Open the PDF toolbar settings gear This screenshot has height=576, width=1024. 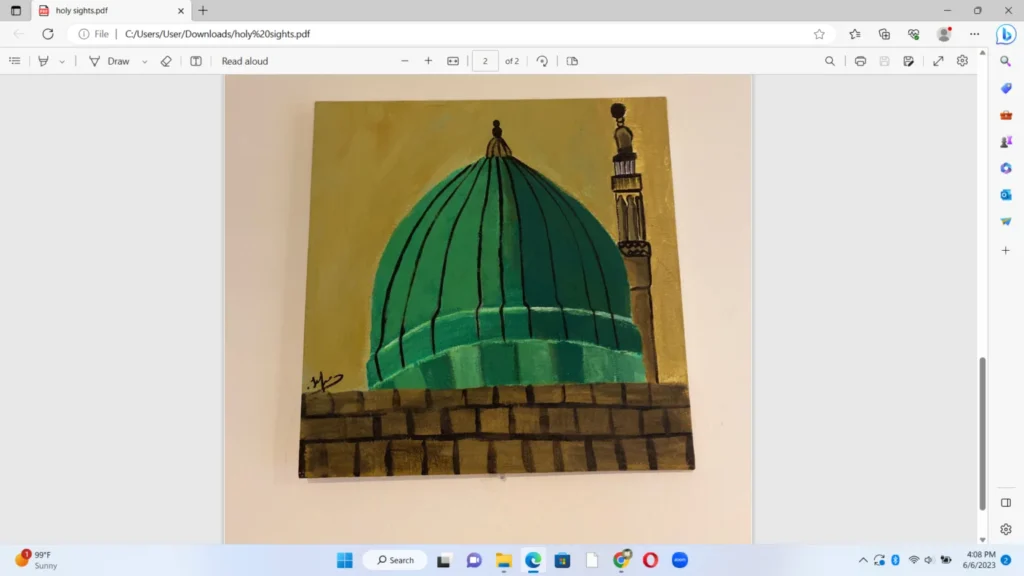coord(962,61)
